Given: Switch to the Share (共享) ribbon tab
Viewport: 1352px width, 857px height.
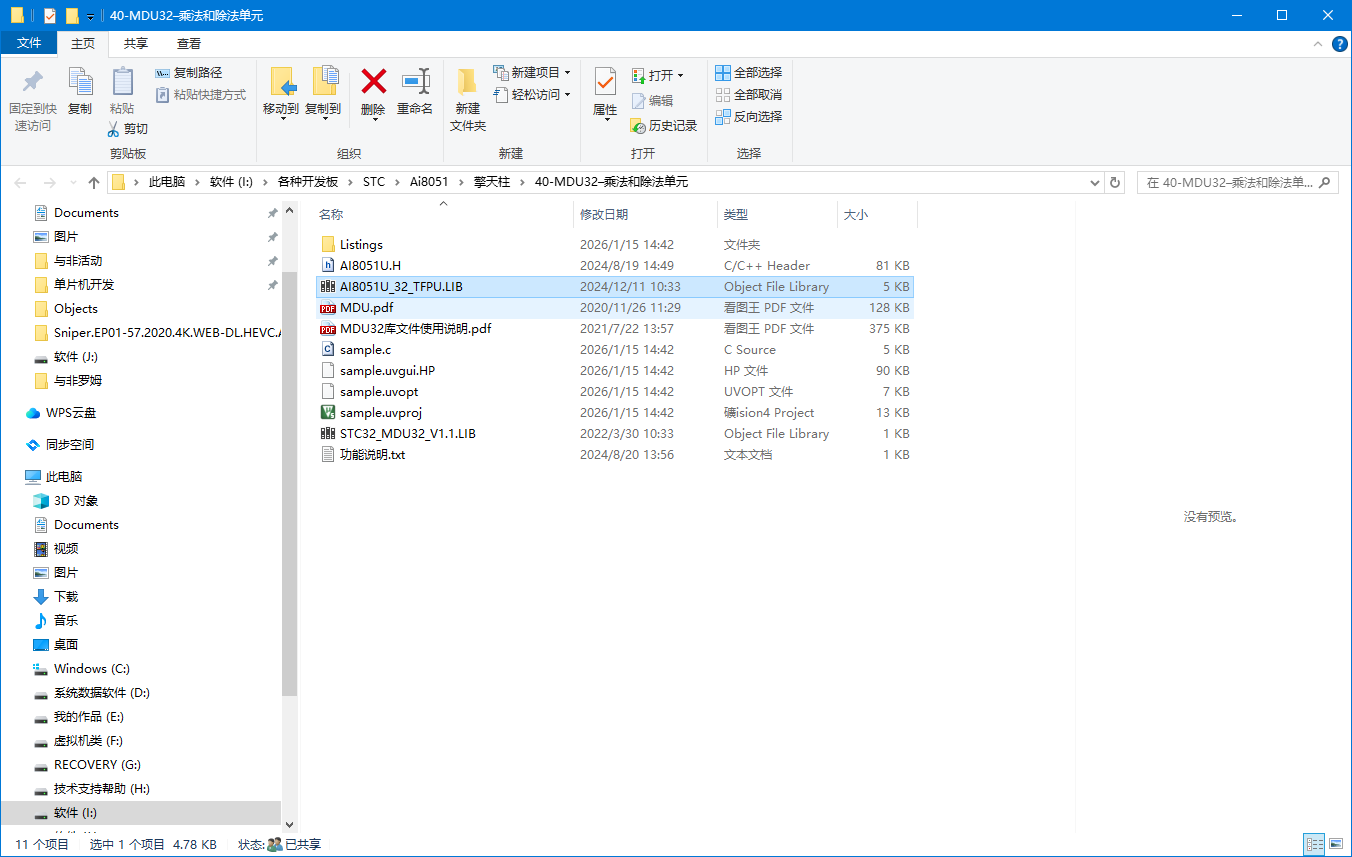Looking at the screenshot, I should 136,44.
